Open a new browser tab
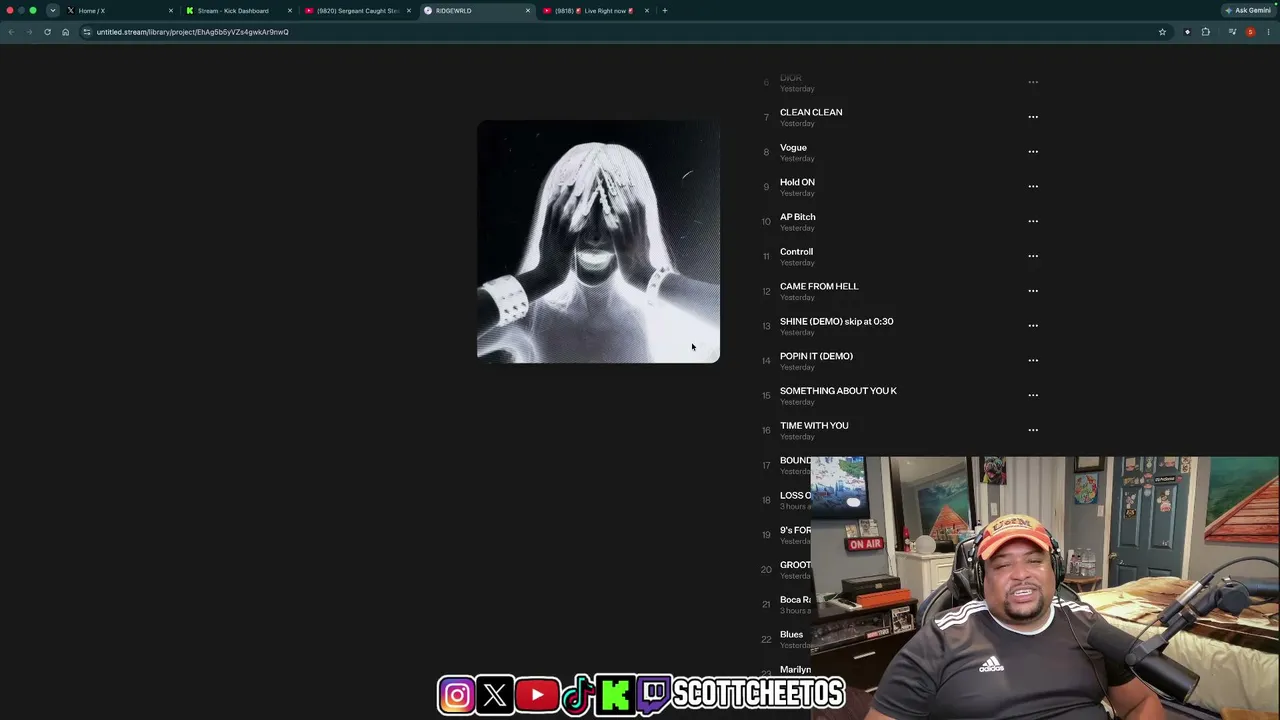Image resolution: width=1280 pixels, height=720 pixels. (665, 11)
